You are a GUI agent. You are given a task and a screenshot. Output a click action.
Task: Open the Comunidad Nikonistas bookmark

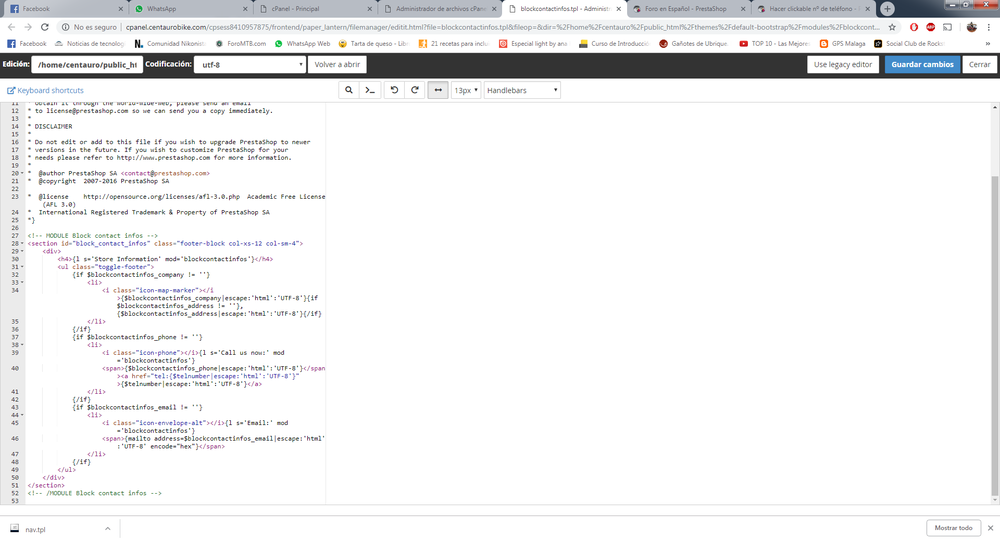170,43
